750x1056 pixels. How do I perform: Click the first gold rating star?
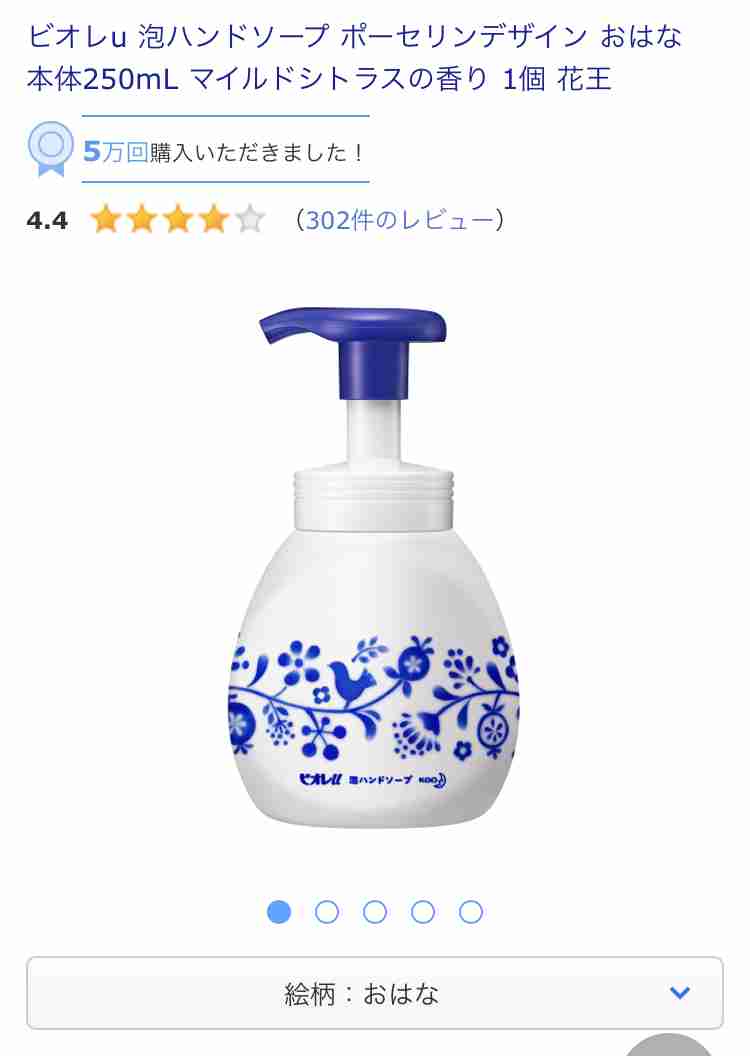click(106, 220)
